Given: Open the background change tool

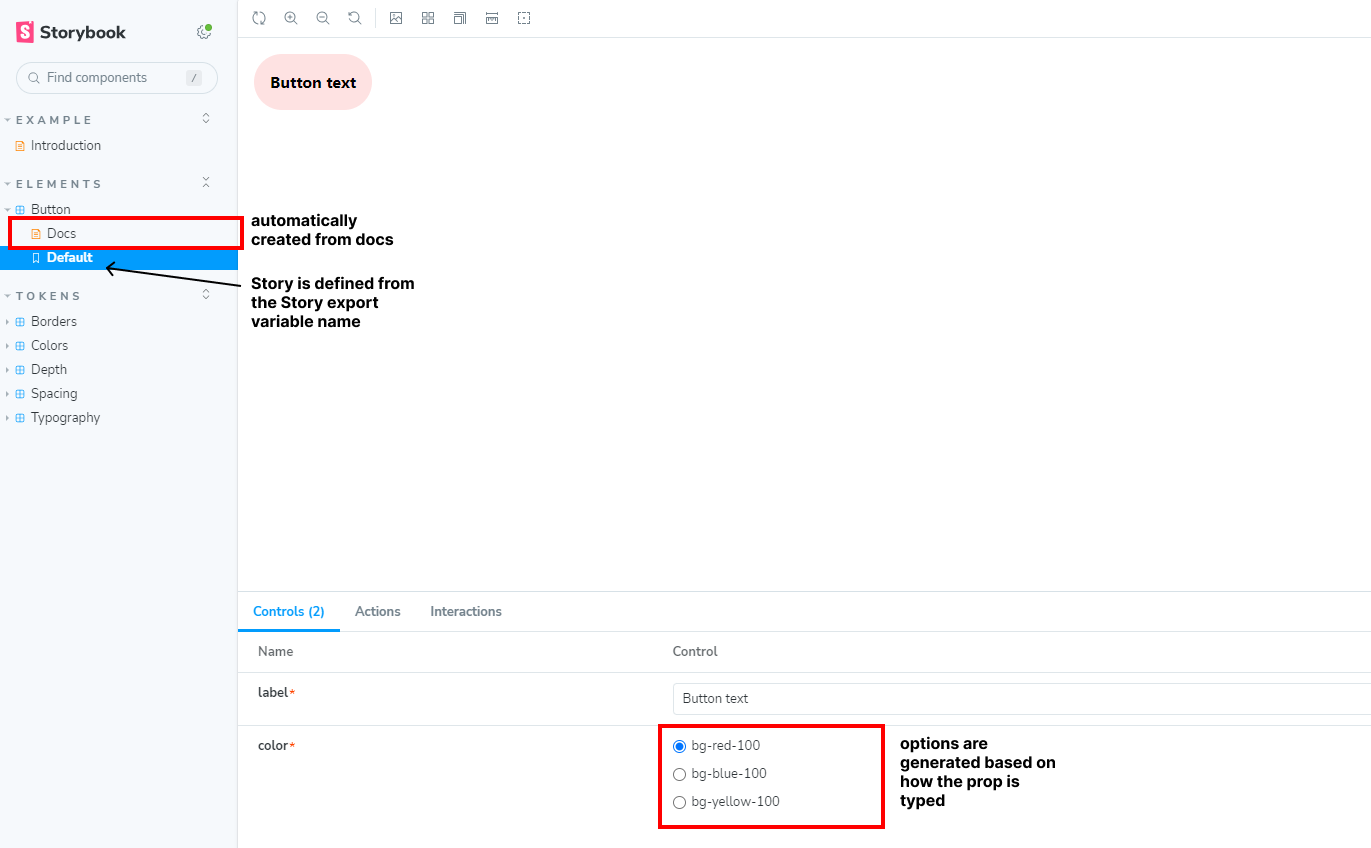Looking at the screenshot, I should [396, 18].
